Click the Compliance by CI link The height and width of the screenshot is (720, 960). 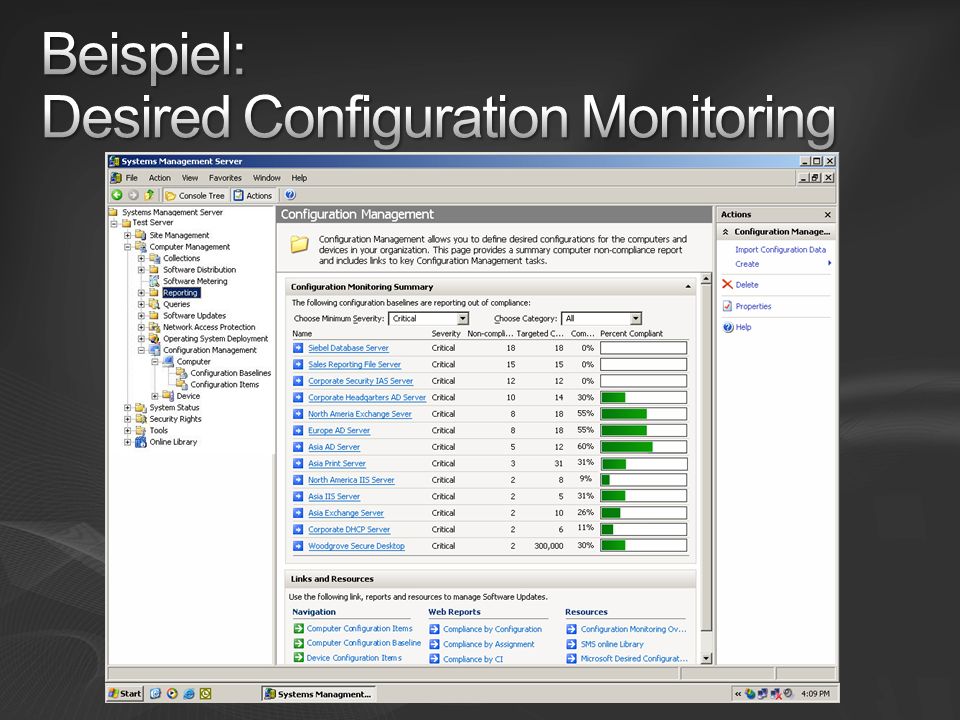[473, 659]
